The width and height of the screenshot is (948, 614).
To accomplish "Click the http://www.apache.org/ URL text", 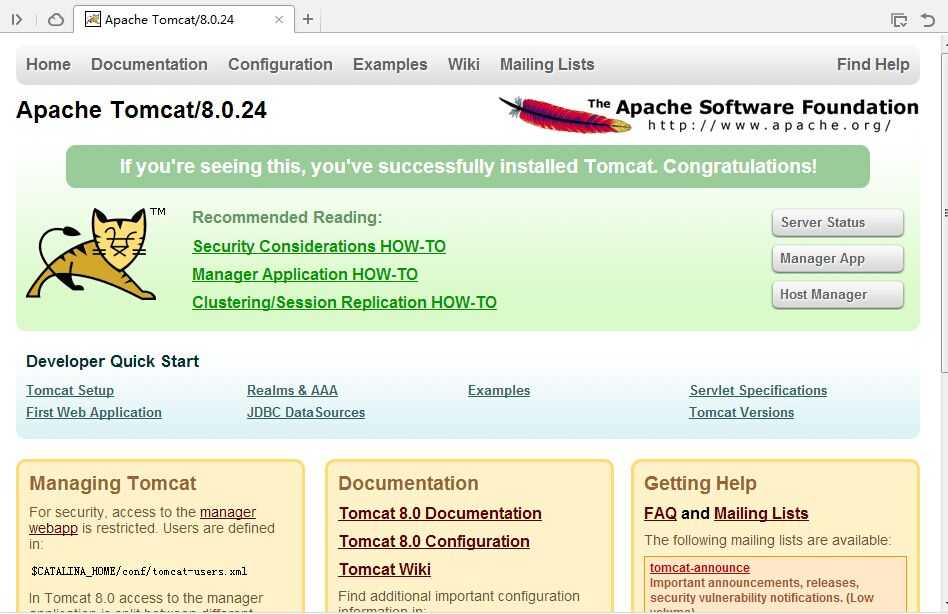I will (x=770, y=125).
